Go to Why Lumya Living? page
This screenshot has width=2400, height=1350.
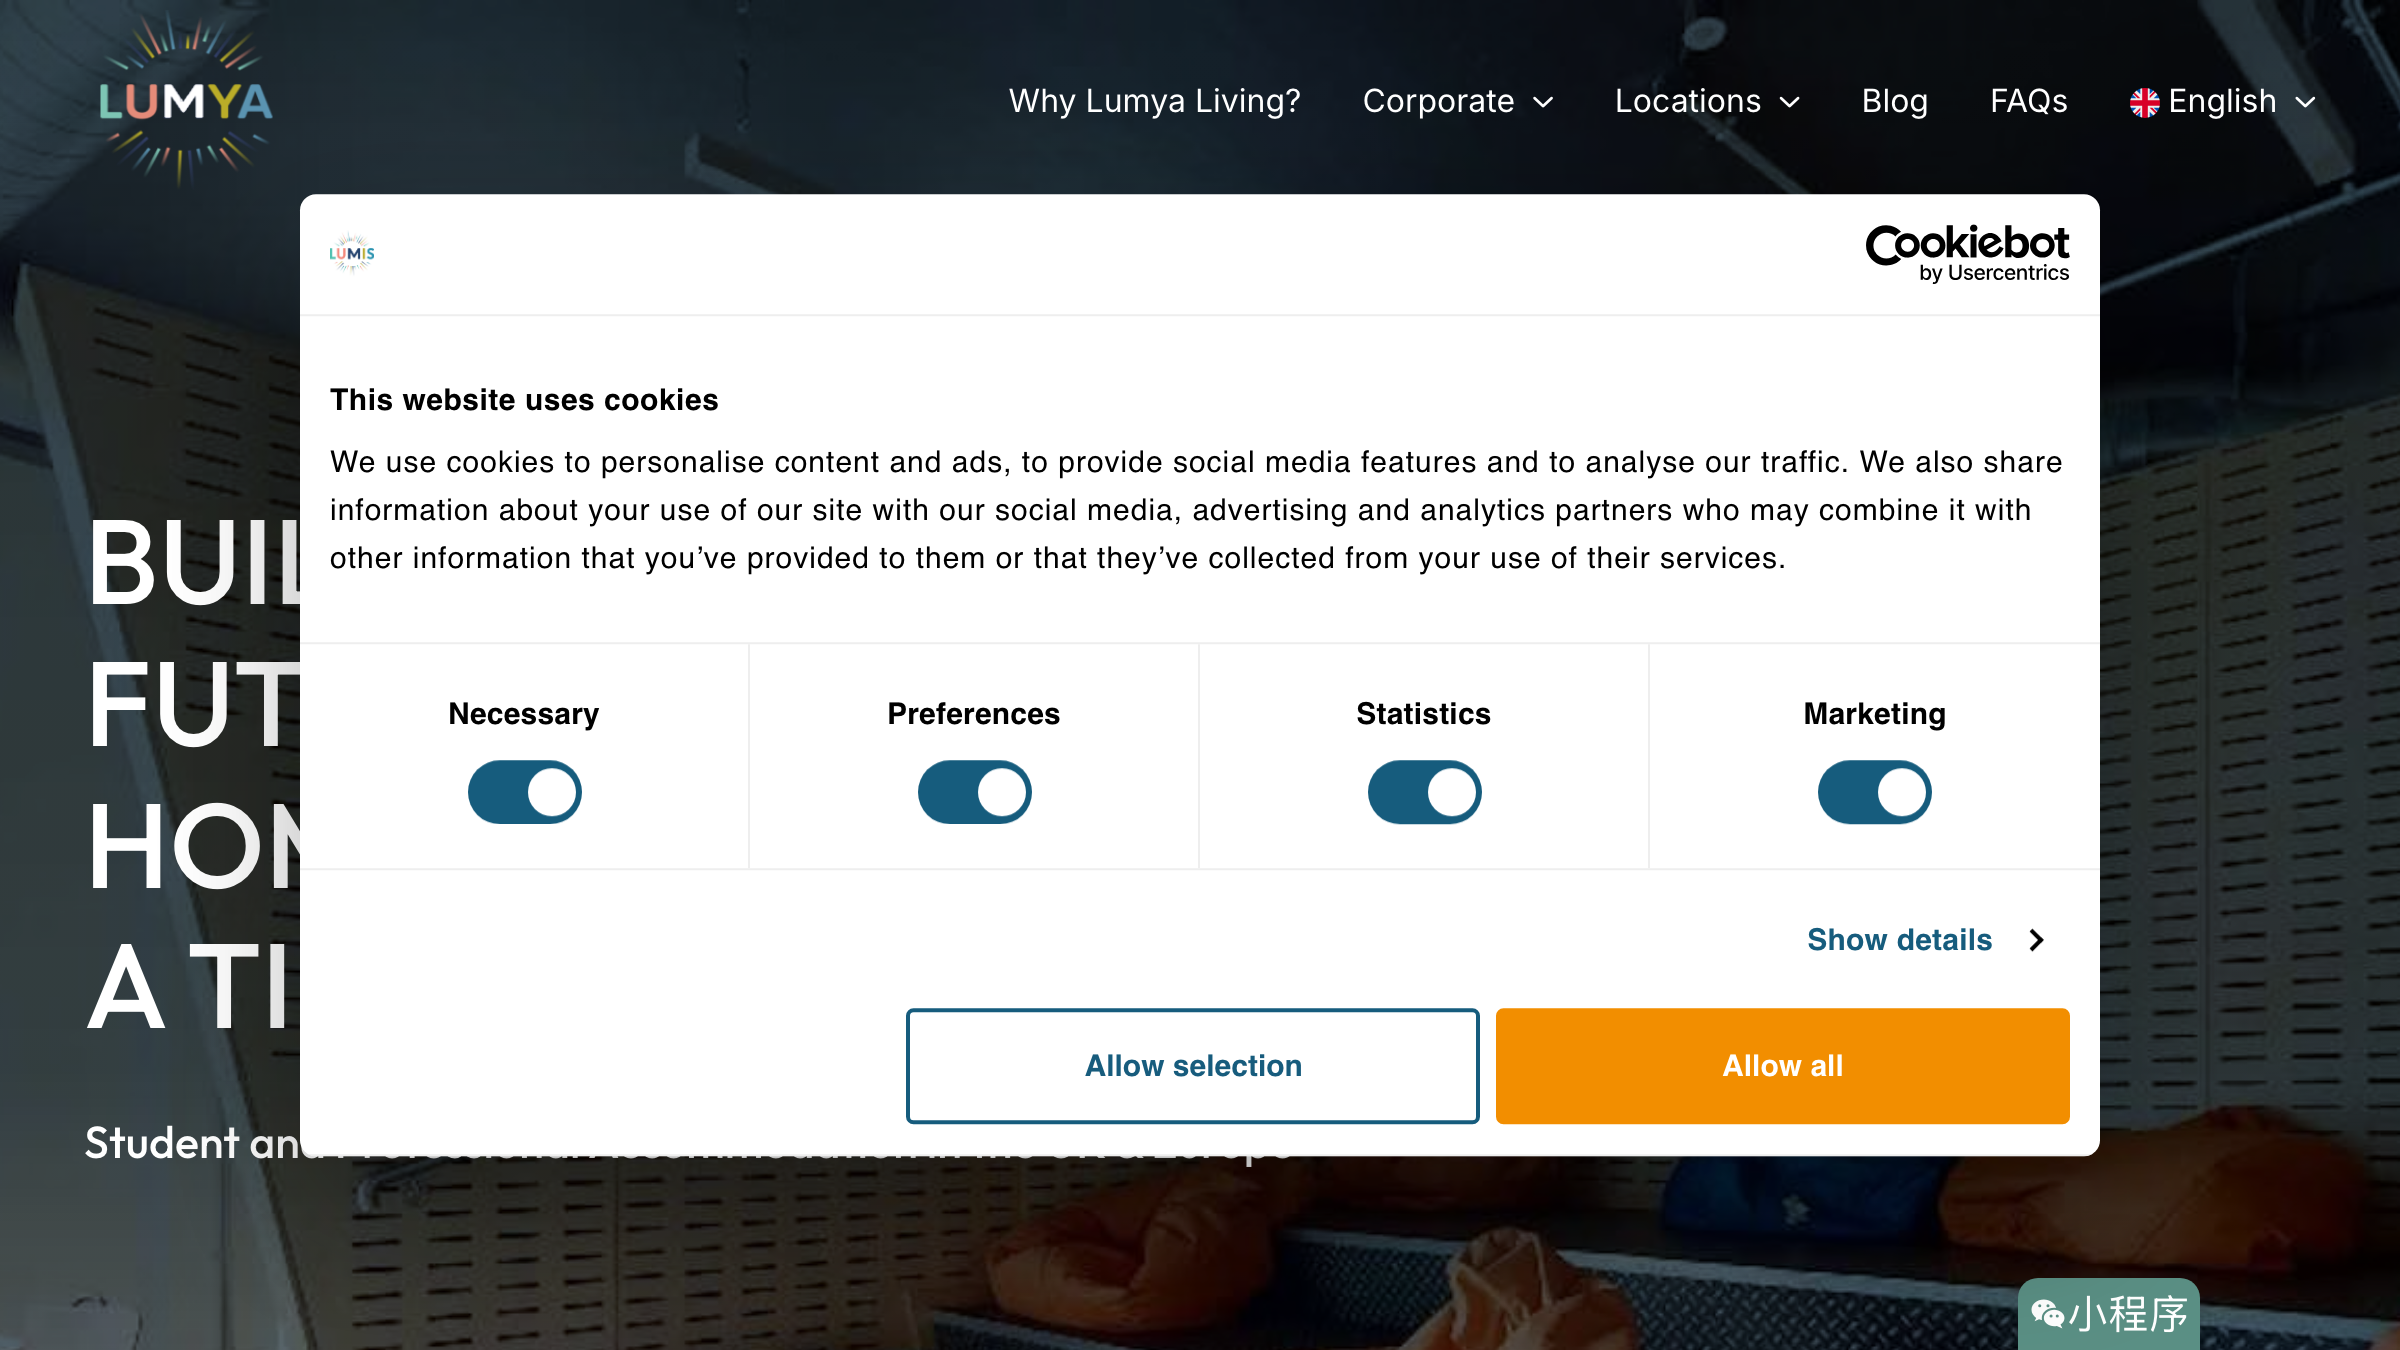(1155, 101)
